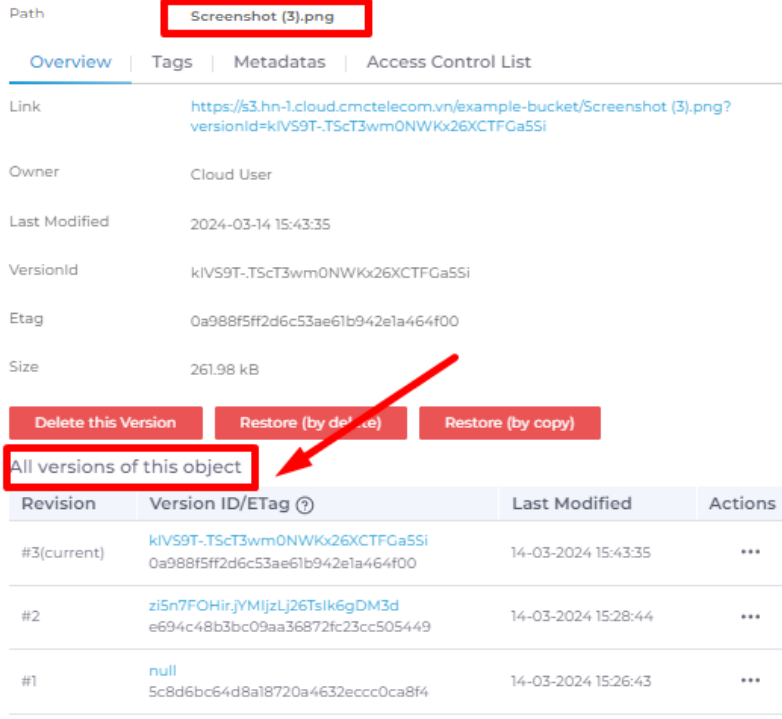This screenshot has height=719, width=782.
Task: Open actions menu for revision #2
Action: pos(750,617)
